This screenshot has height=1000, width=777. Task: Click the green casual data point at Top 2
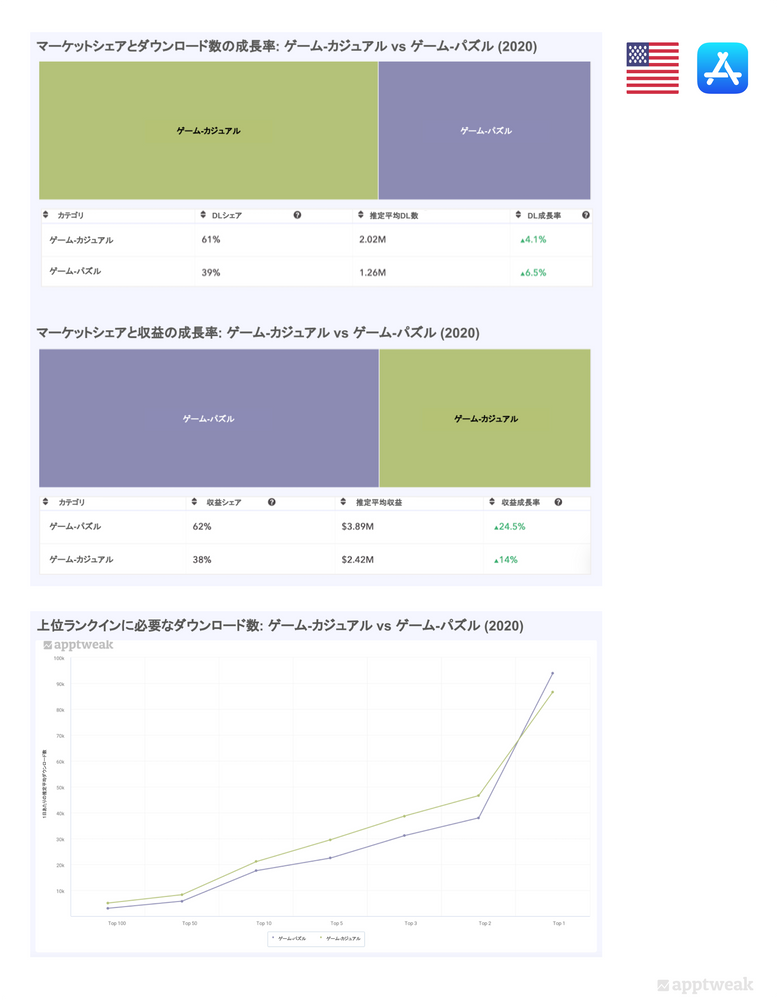tap(478, 795)
